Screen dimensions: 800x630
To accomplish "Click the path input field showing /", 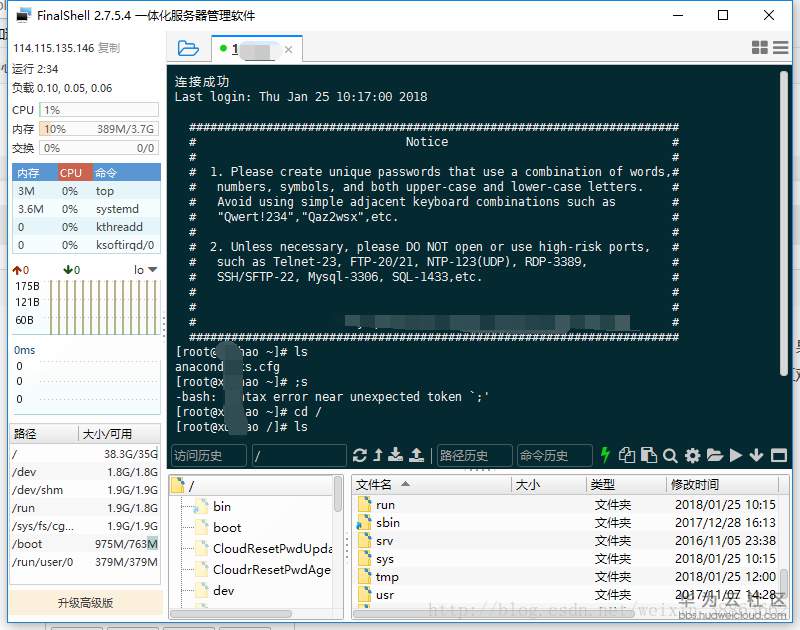I will tap(299, 456).
